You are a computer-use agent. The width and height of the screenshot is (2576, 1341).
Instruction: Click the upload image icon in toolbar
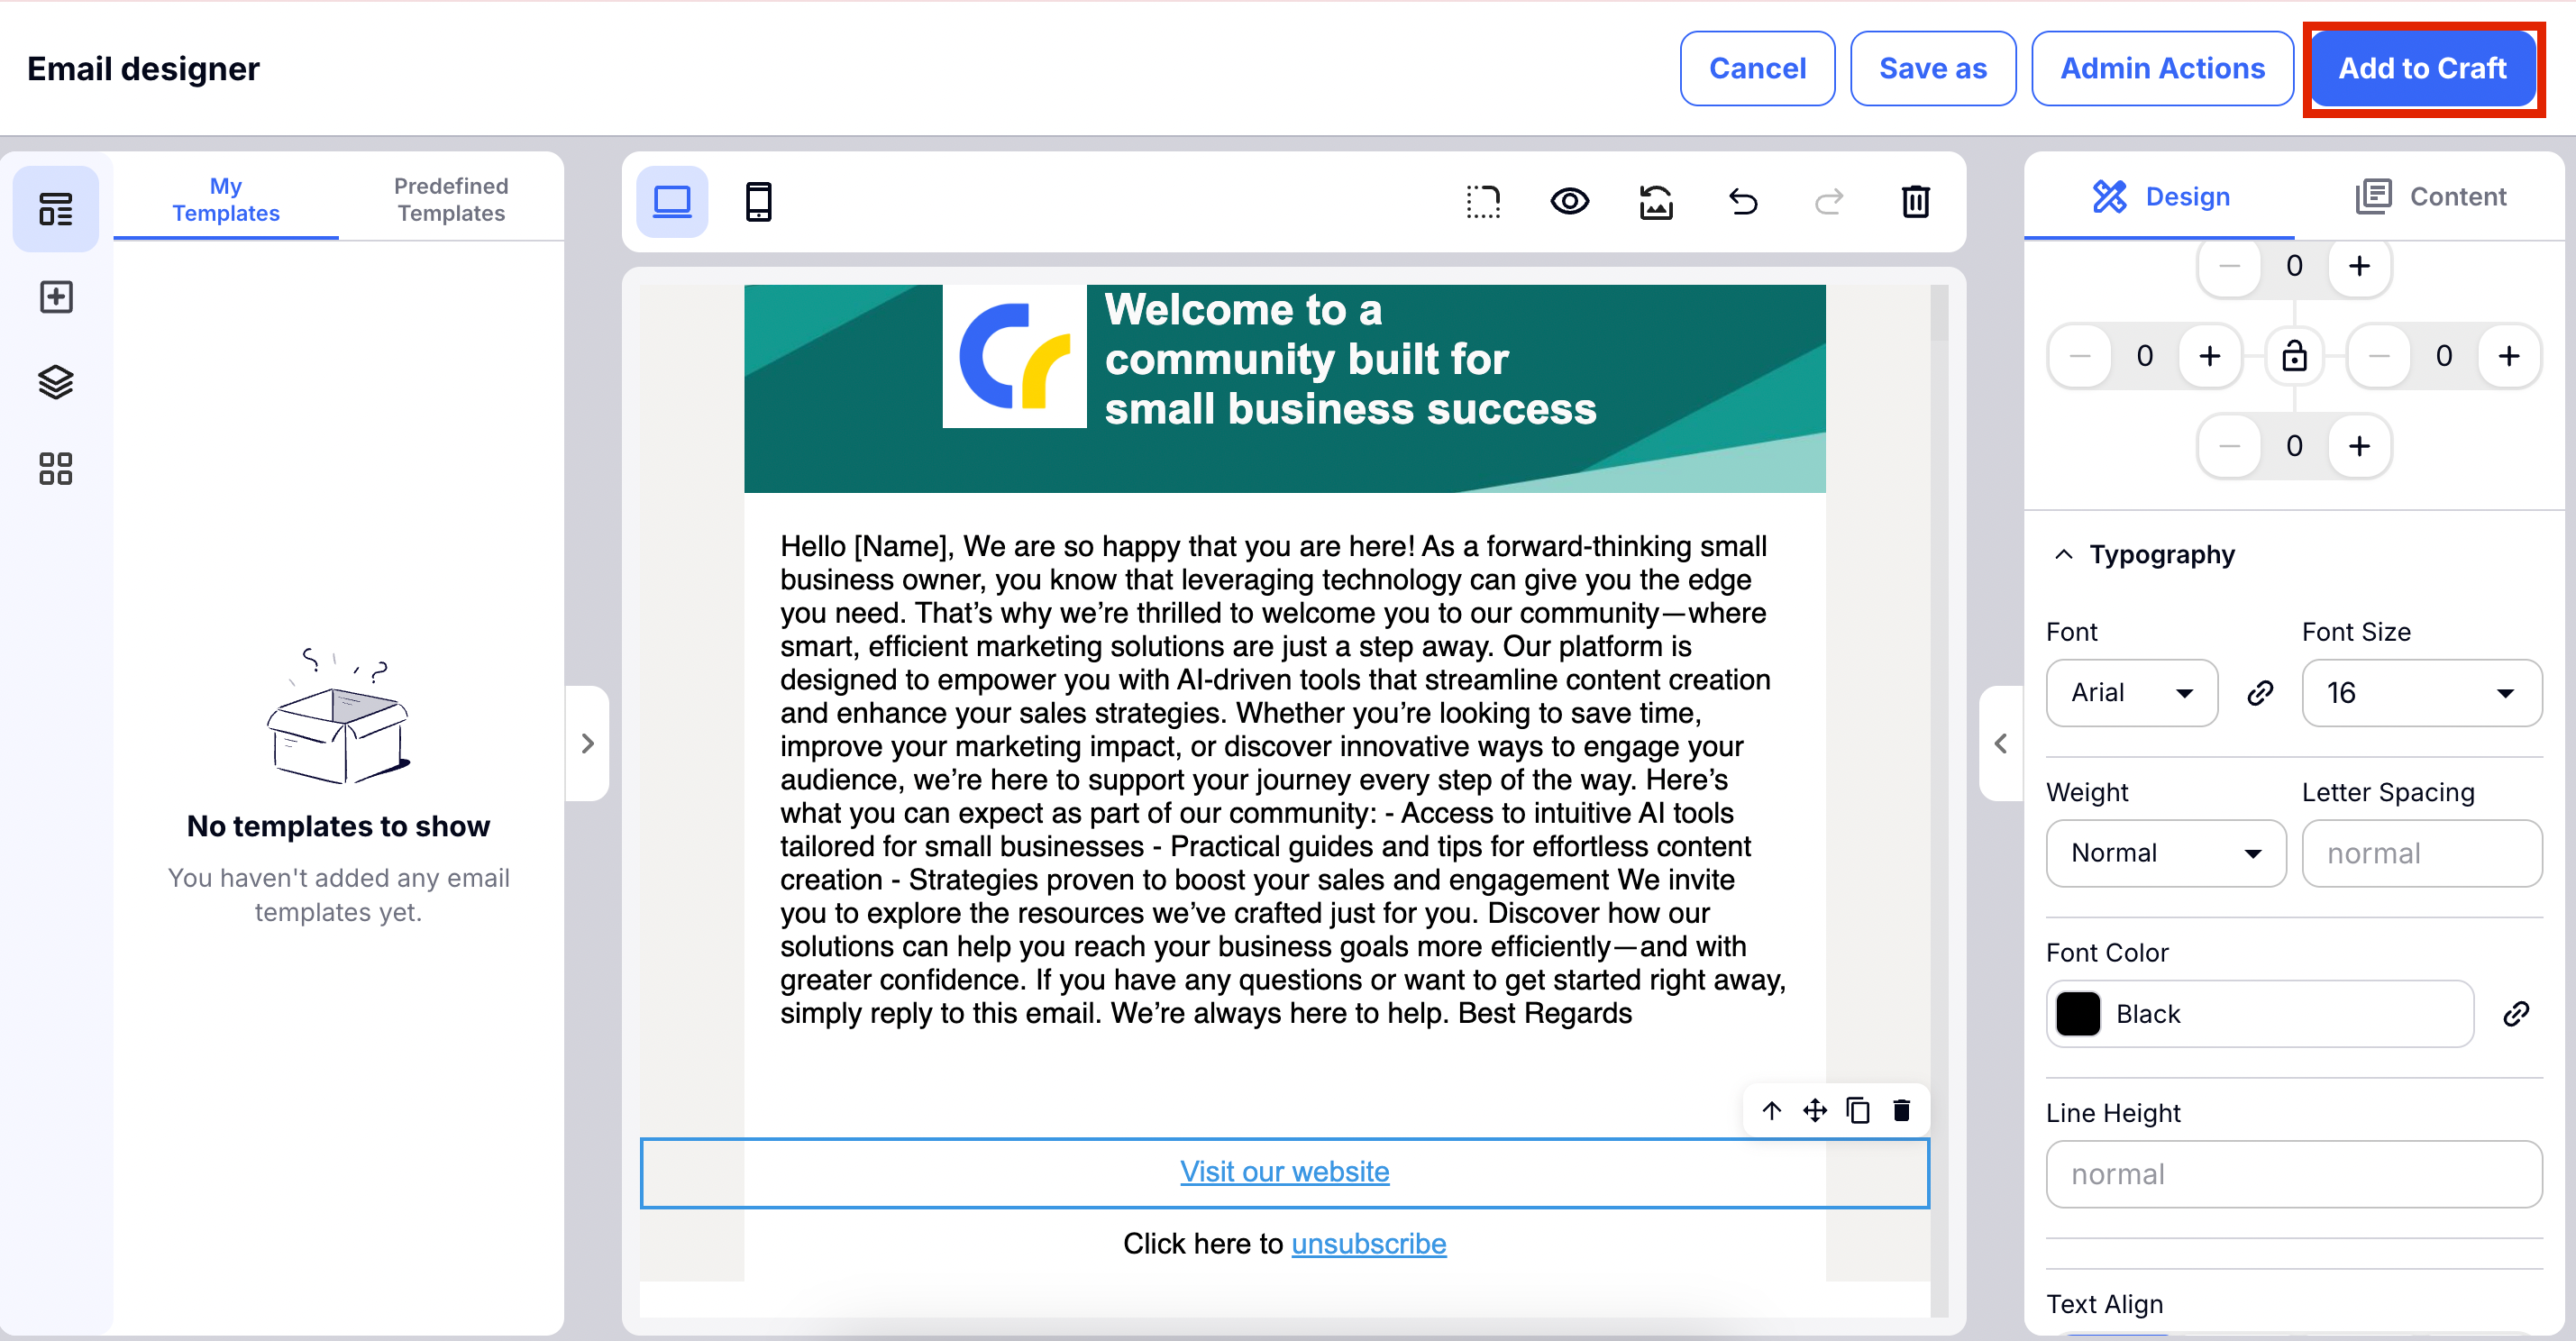(x=1656, y=201)
